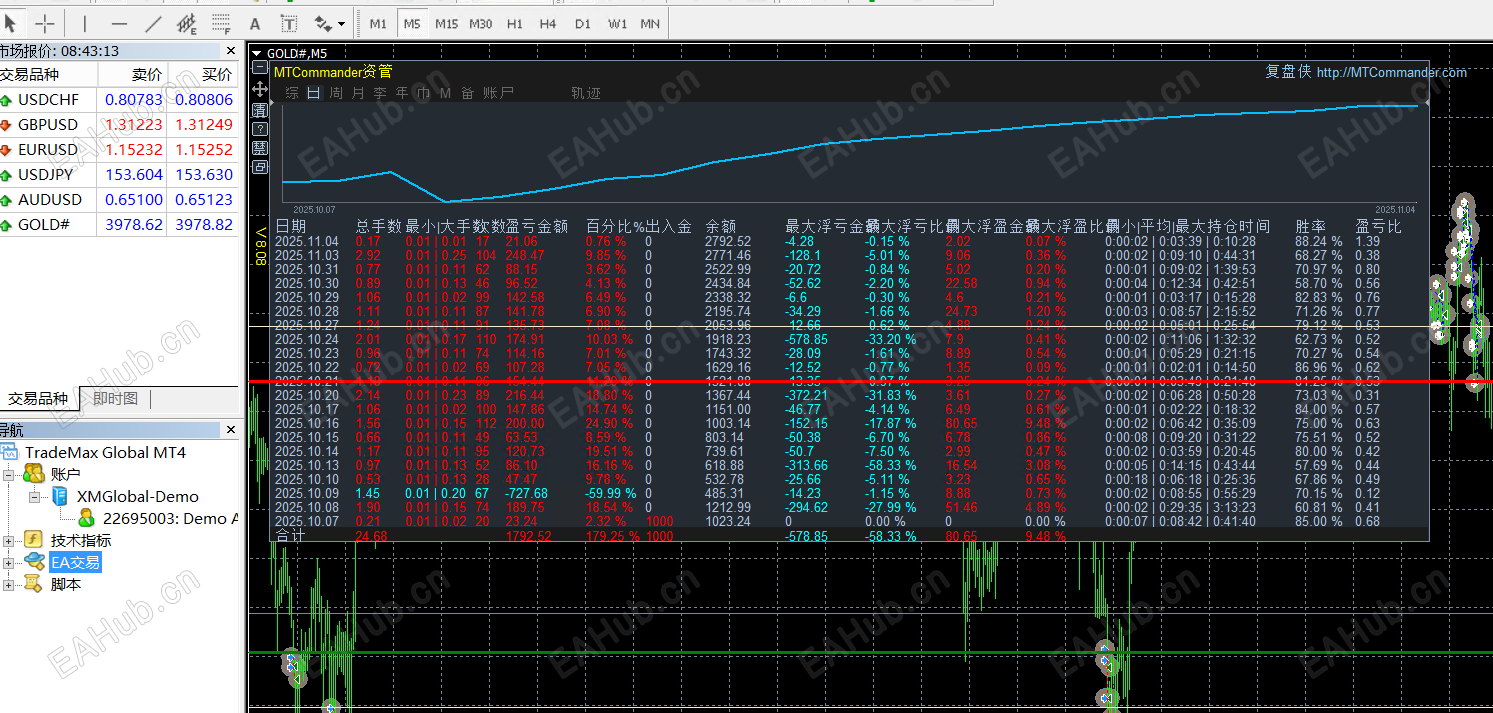Select the 月 monthly view tab
Viewport: 1493px width, 713px height.
click(x=358, y=93)
